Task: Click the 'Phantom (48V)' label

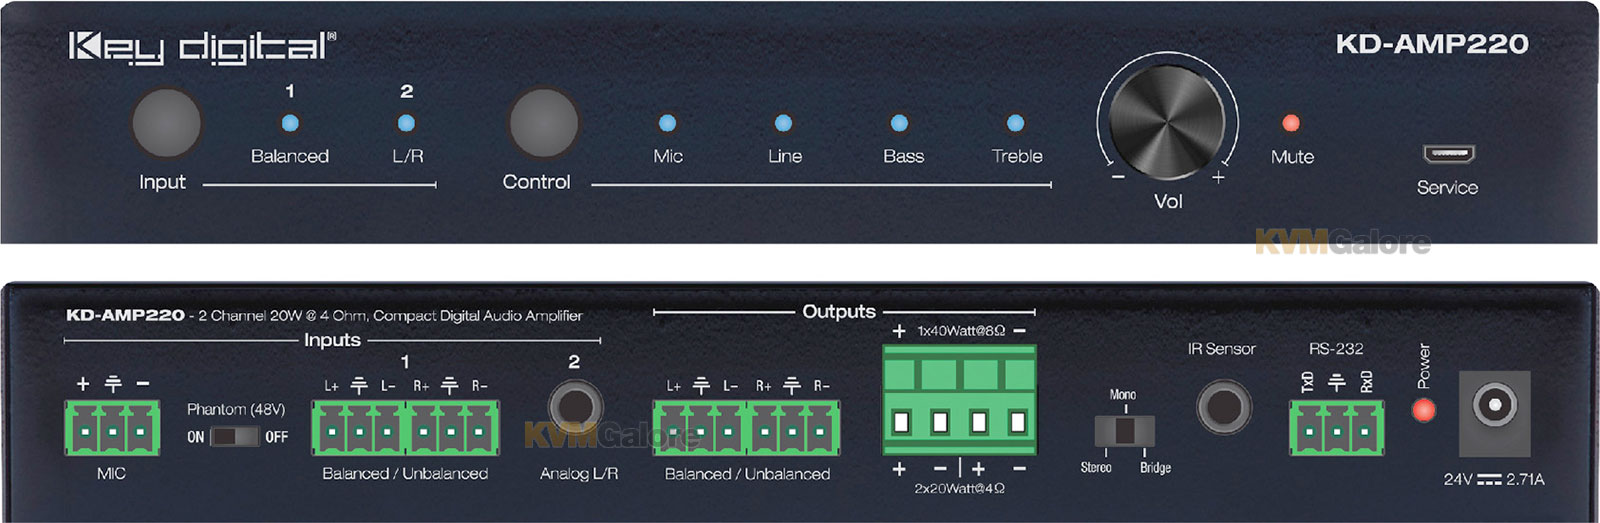Action: click(x=236, y=409)
